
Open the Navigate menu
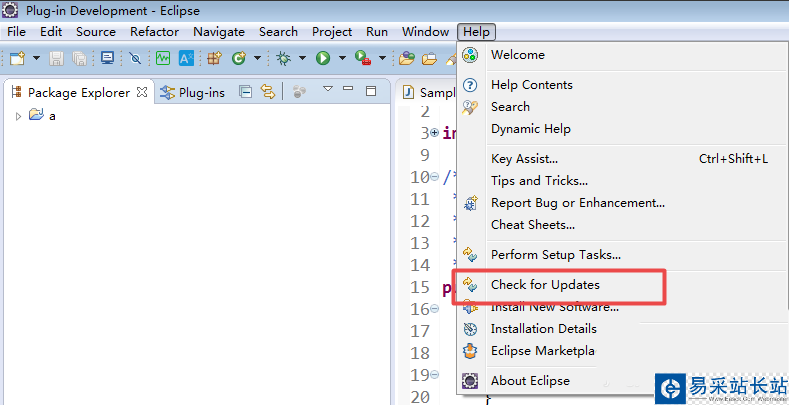(219, 32)
